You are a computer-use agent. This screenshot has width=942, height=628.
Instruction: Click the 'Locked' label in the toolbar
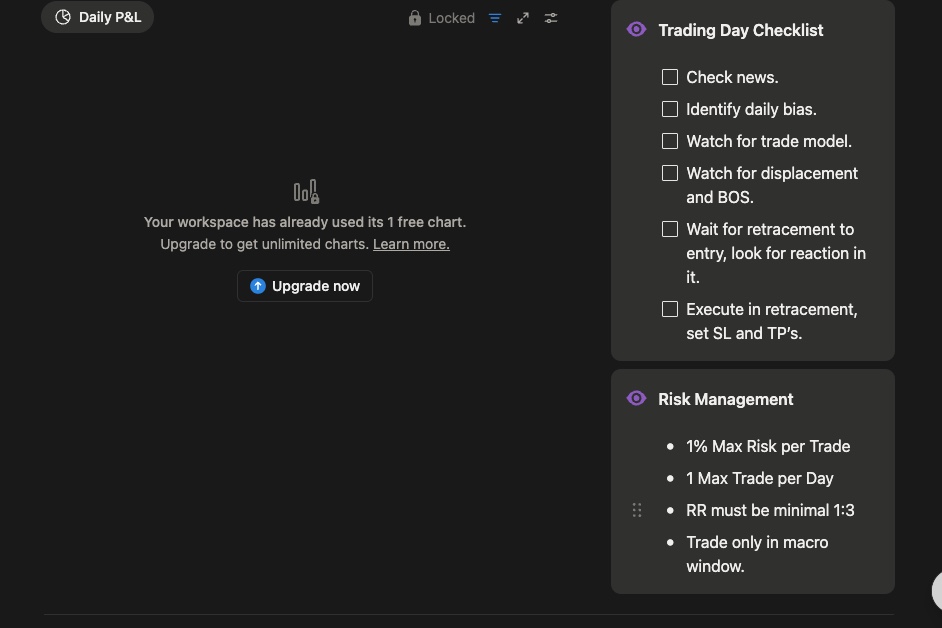pos(451,18)
